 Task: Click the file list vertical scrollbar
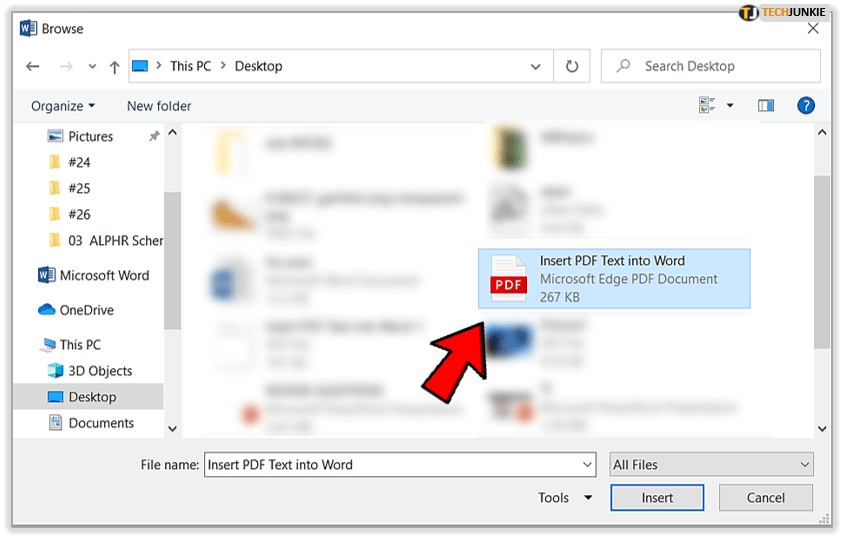tap(822, 260)
